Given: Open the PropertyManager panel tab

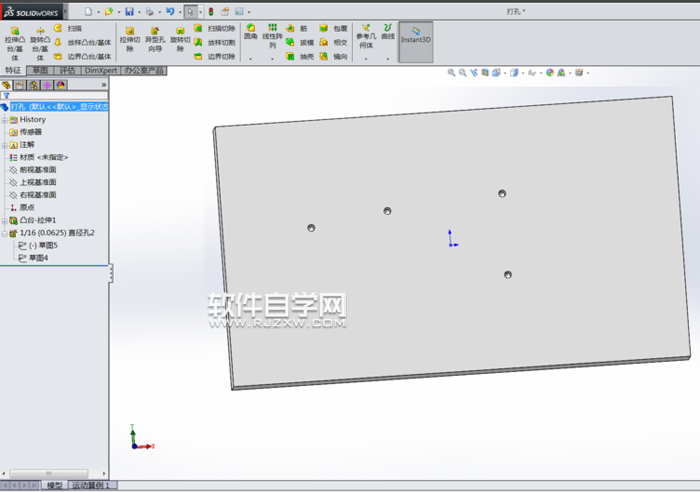Looking at the screenshot, I should (x=20, y=85).
